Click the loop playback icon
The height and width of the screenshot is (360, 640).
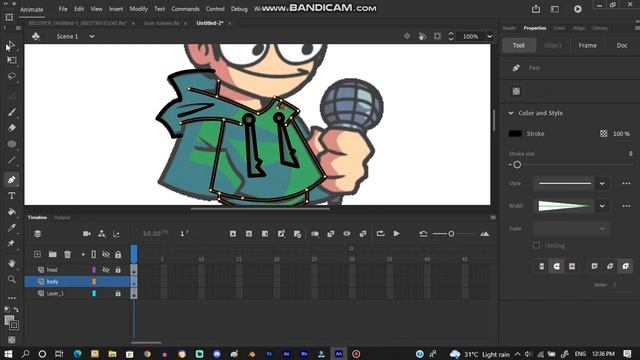pos(380,234)
